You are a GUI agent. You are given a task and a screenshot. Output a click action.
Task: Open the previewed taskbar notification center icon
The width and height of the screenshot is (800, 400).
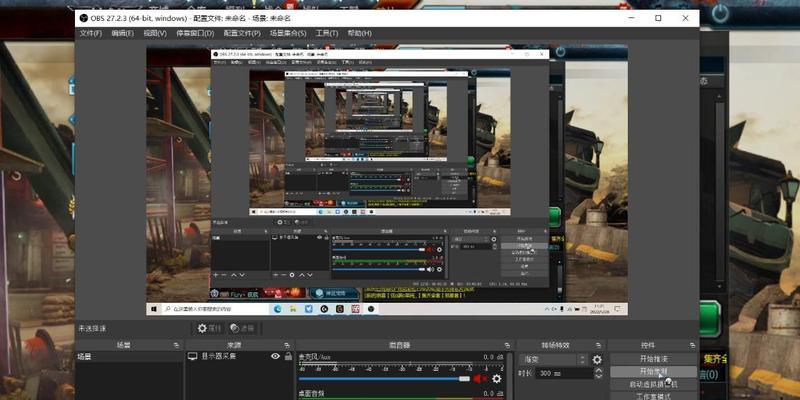point(618,309)
